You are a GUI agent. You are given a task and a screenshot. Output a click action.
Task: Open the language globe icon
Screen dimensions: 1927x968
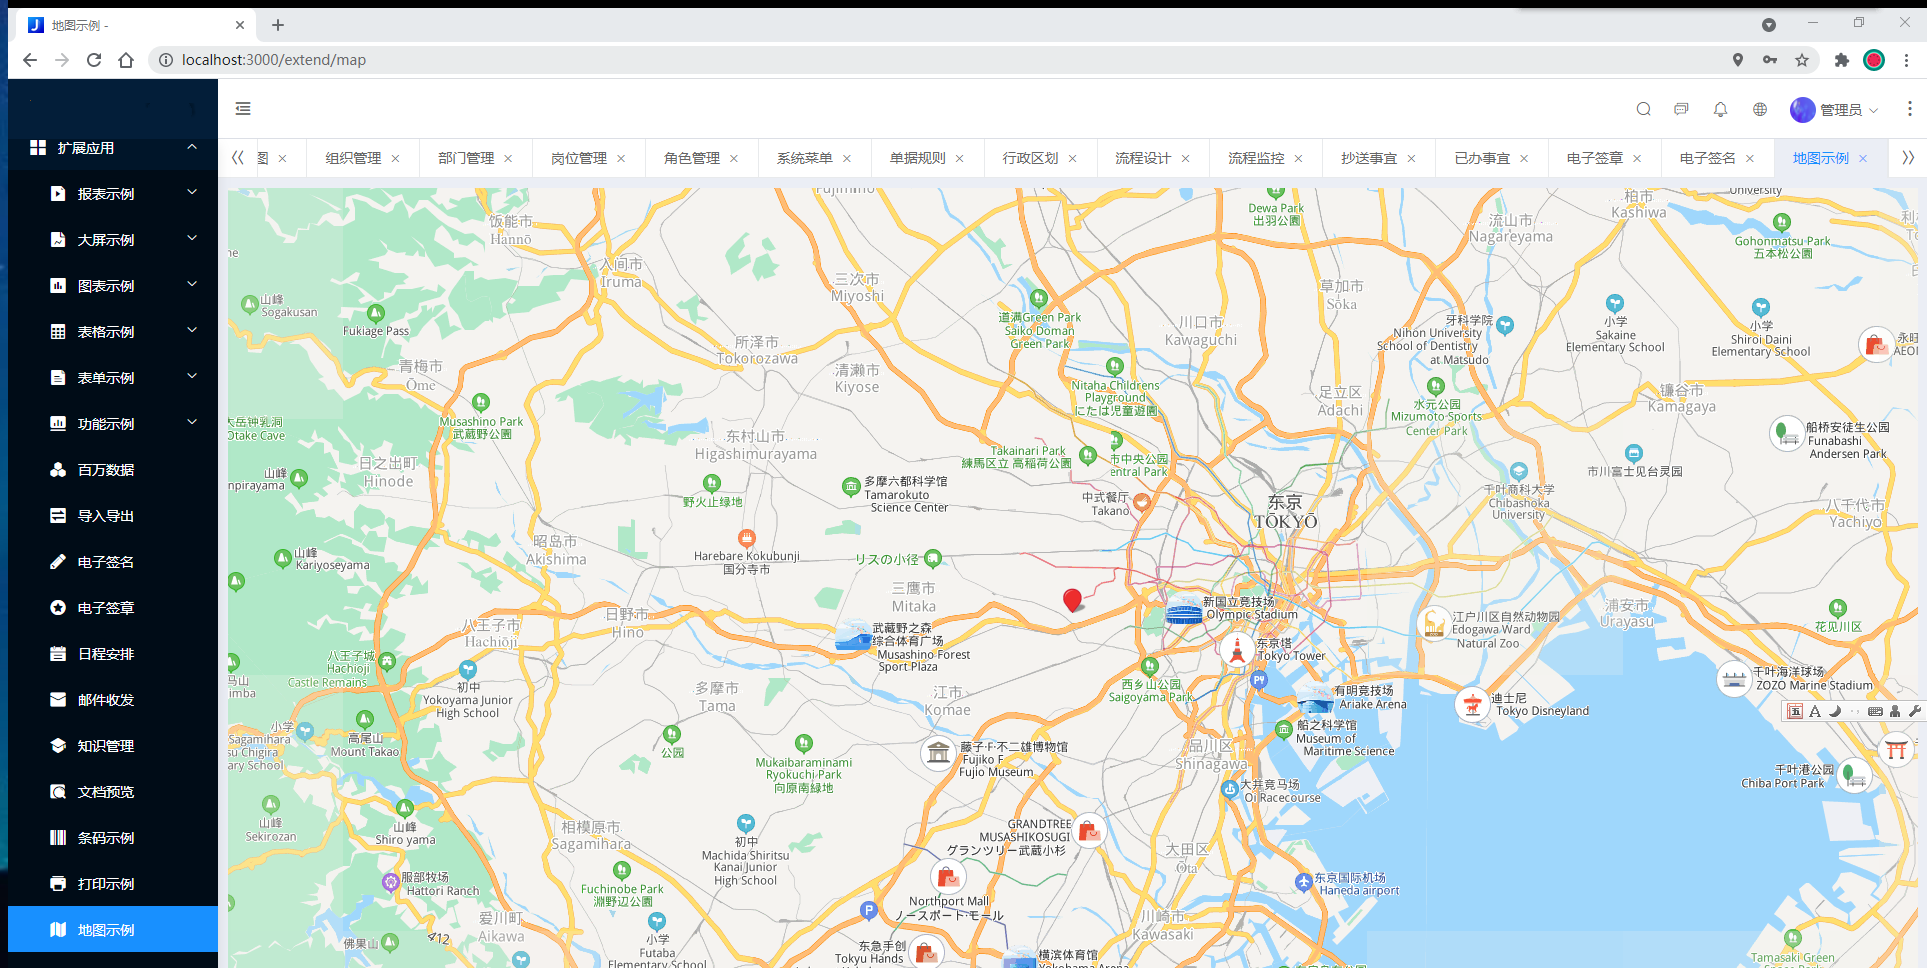coord(1760,109)
